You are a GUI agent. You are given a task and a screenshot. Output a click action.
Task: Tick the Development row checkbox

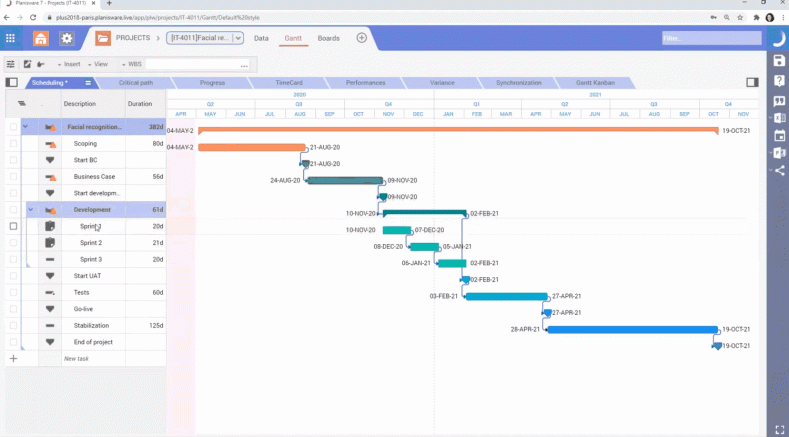point(14,209)
